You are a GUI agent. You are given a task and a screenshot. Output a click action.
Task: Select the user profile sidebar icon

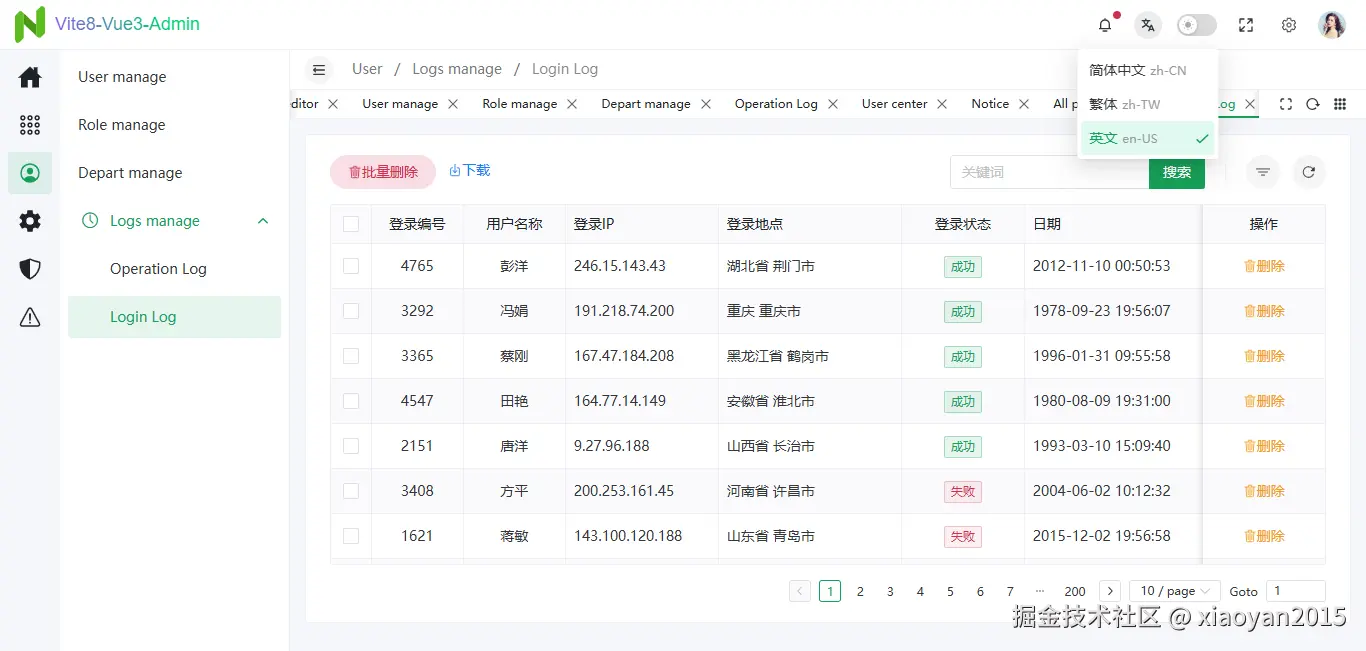pyautogui.click(x=30, y=173)
